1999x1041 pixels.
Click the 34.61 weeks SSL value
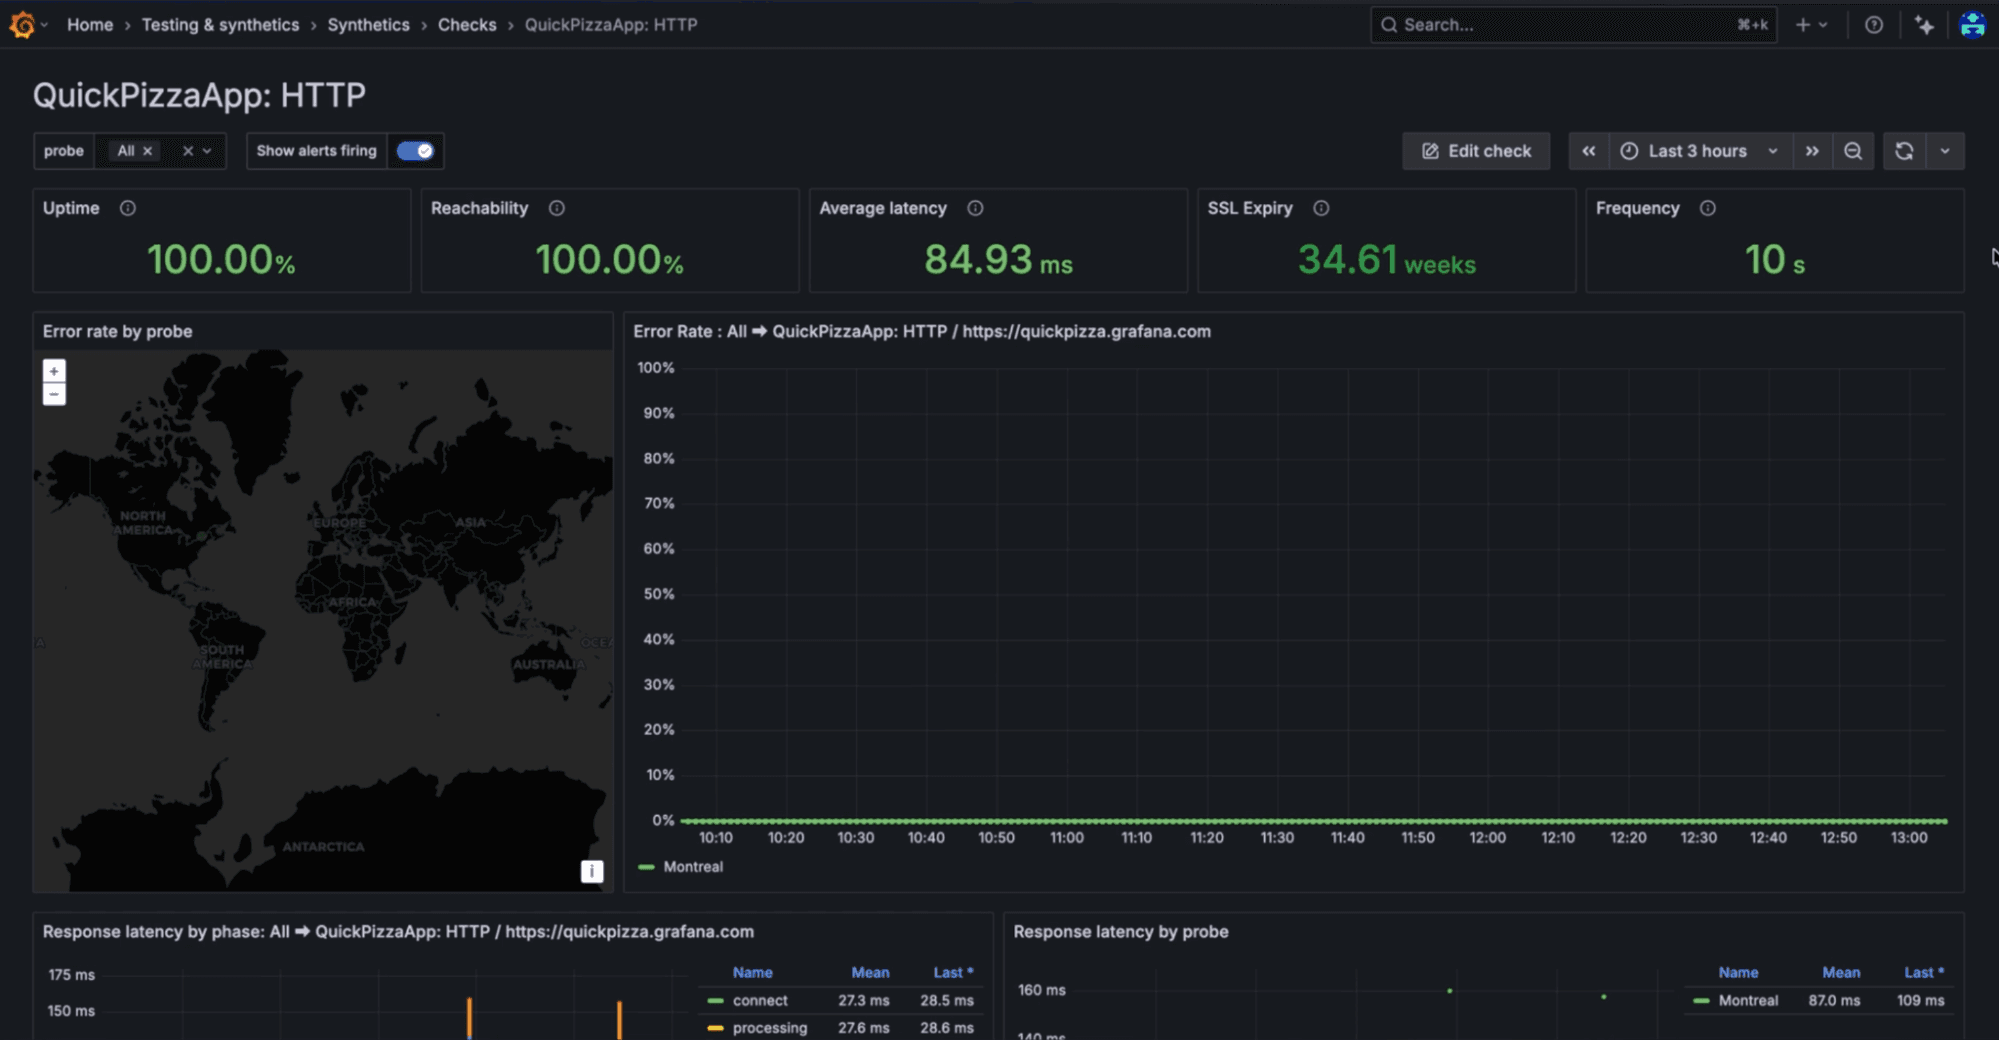[x=1387, y=260]
